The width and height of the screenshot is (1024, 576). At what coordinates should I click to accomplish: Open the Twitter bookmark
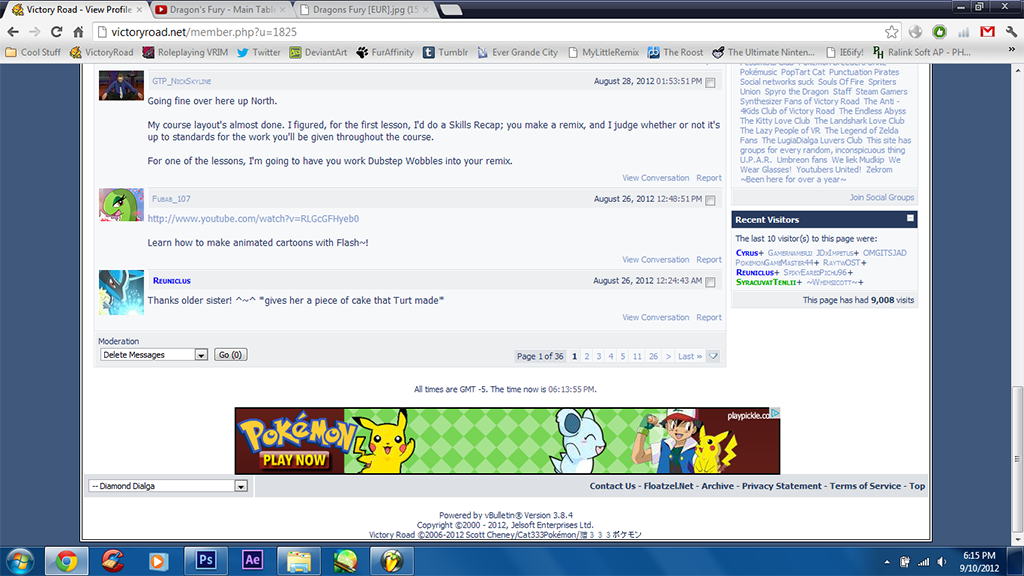coord(258,52)
